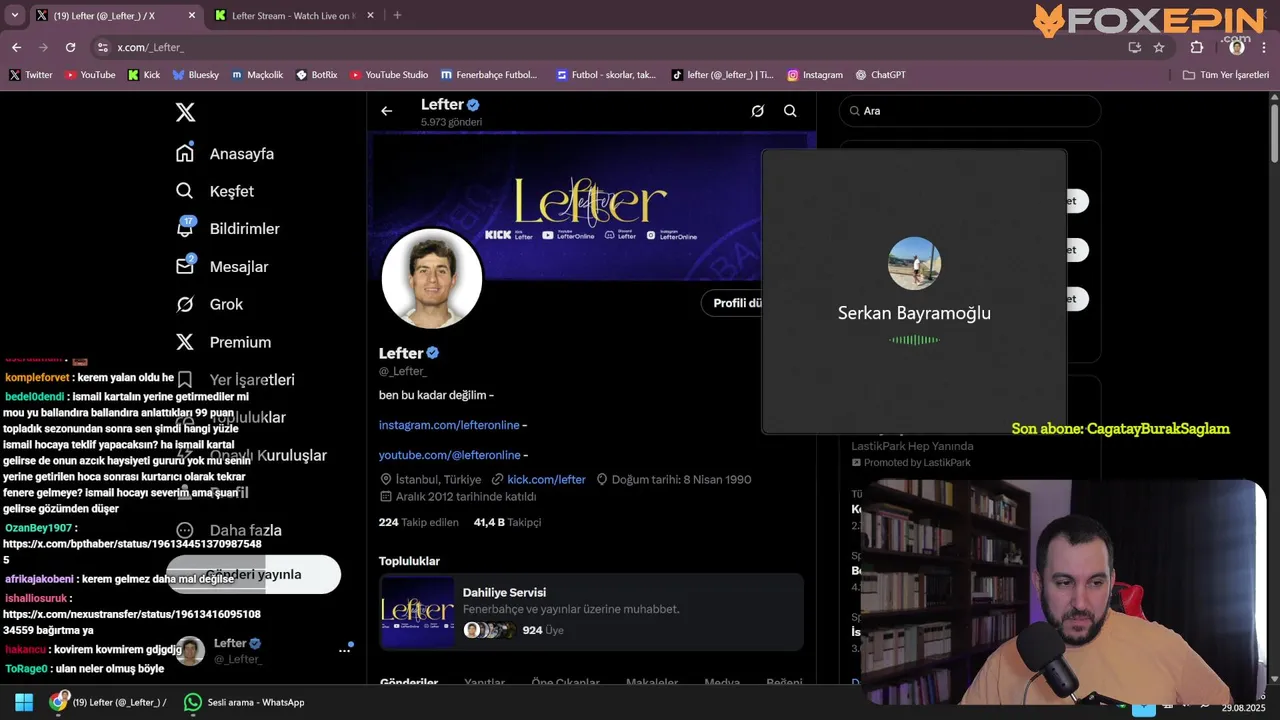Open bpthaber status link in chat
Screen dimensions: 1280x720
click(132, 552)
